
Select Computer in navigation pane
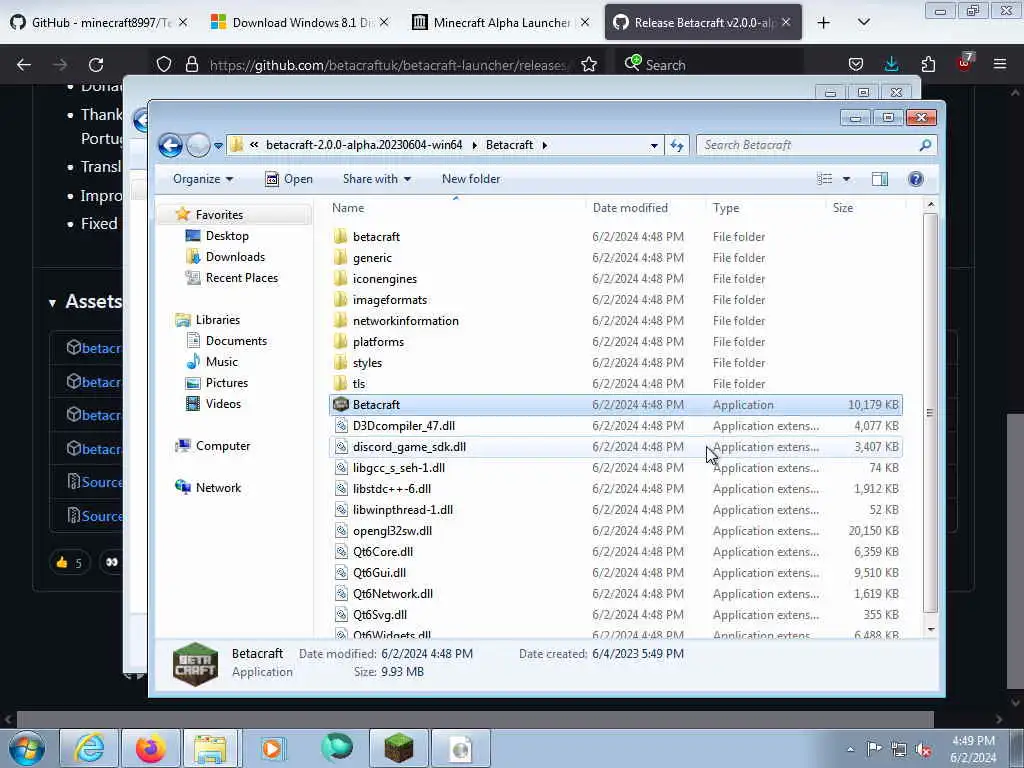pyautogui.click(x=223, y=446)
